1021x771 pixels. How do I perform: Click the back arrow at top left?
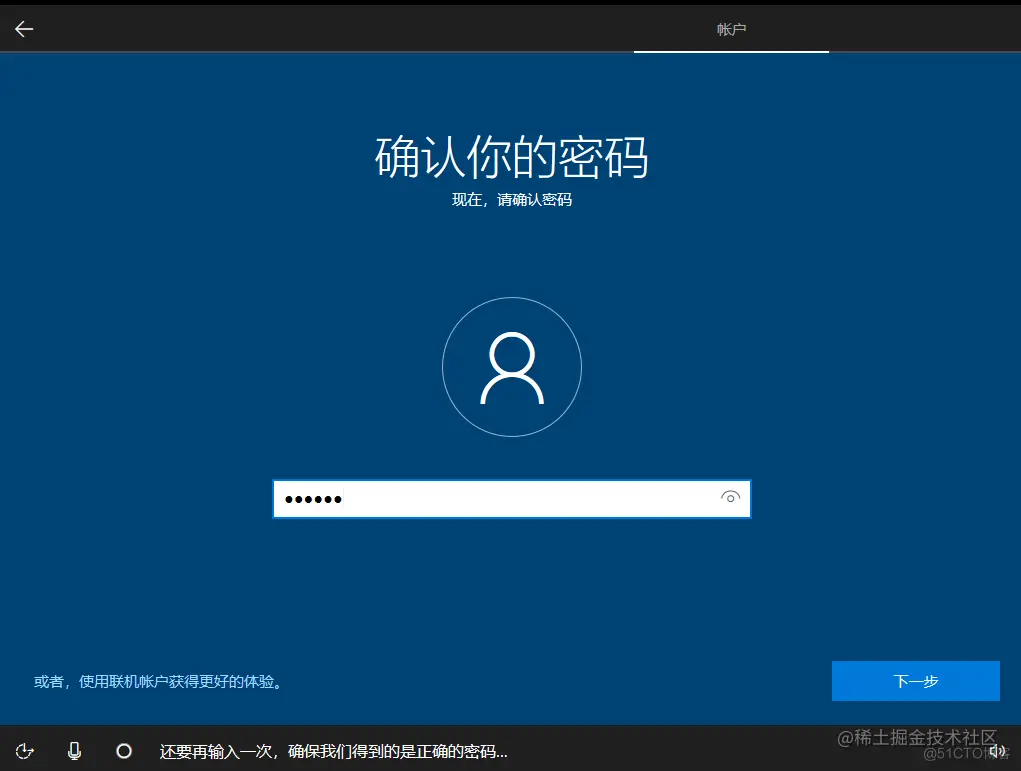[22, 28]
